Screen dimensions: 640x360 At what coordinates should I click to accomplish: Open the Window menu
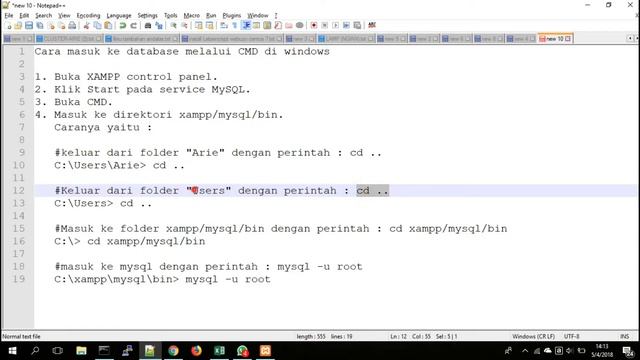click(258, 16)
